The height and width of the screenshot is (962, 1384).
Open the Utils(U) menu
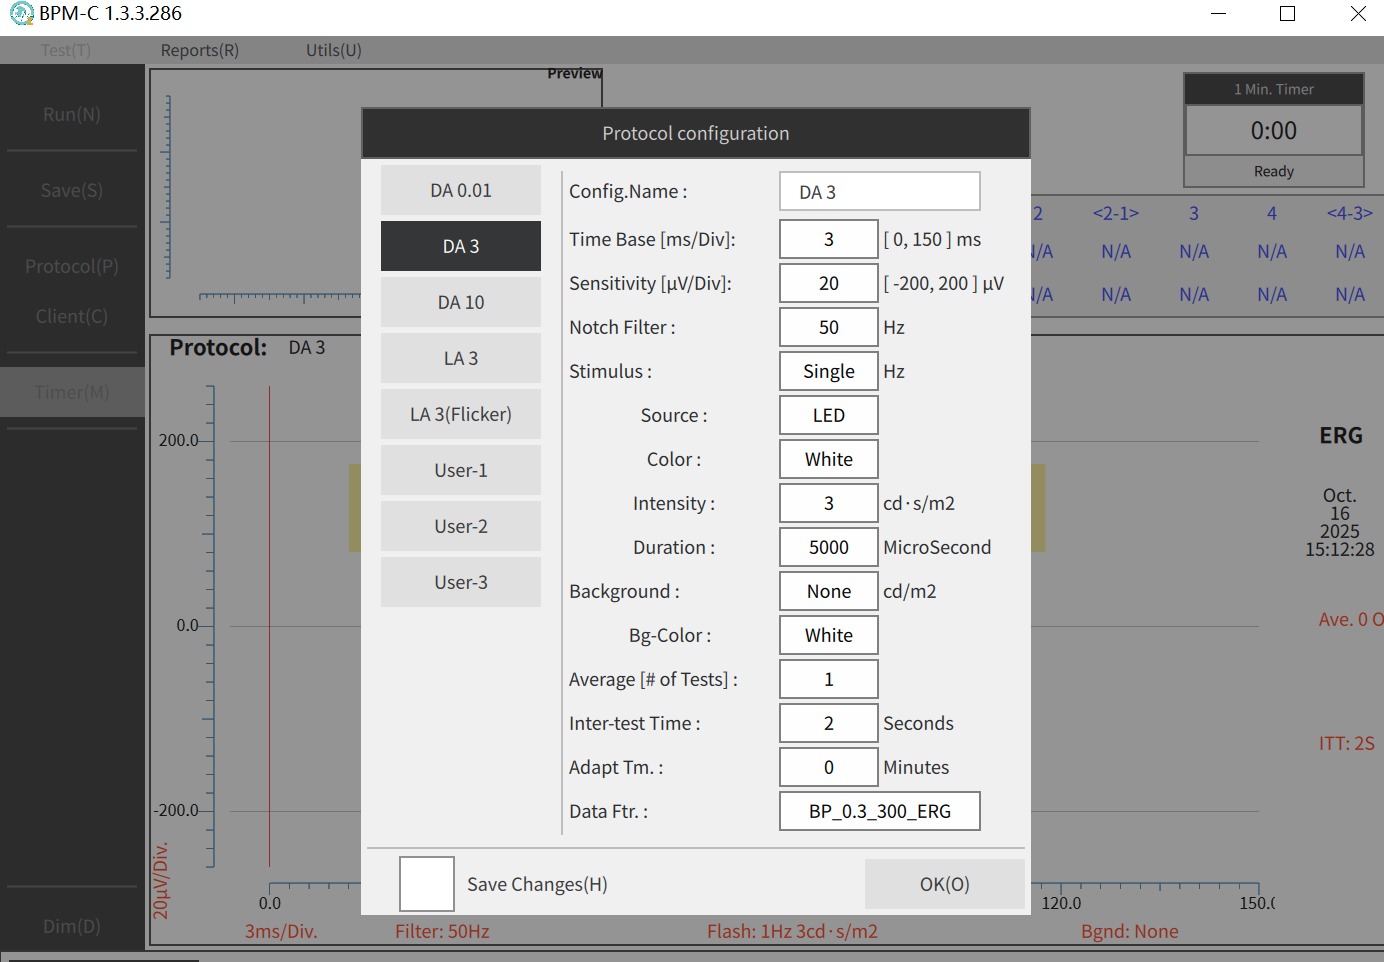(334, 50)
